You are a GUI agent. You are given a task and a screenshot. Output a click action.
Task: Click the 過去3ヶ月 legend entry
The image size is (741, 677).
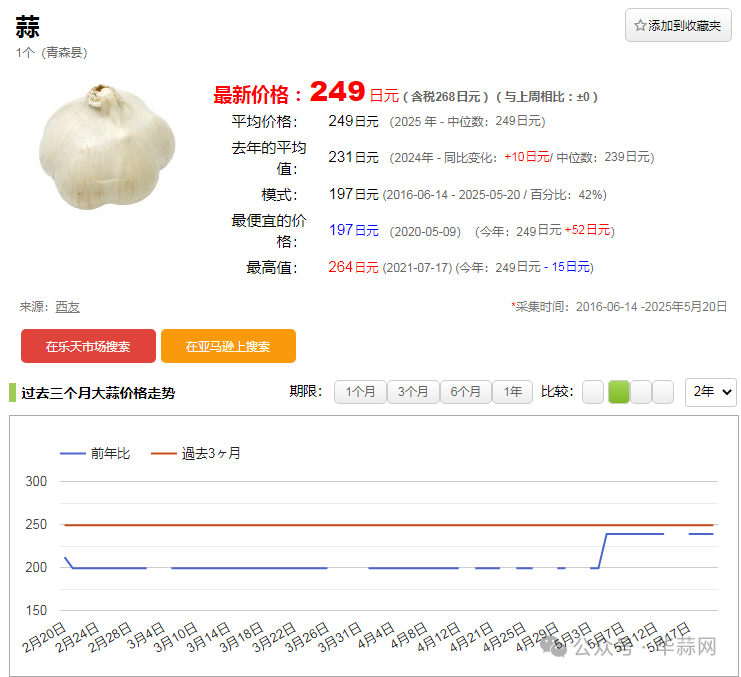tap(196, 454)
